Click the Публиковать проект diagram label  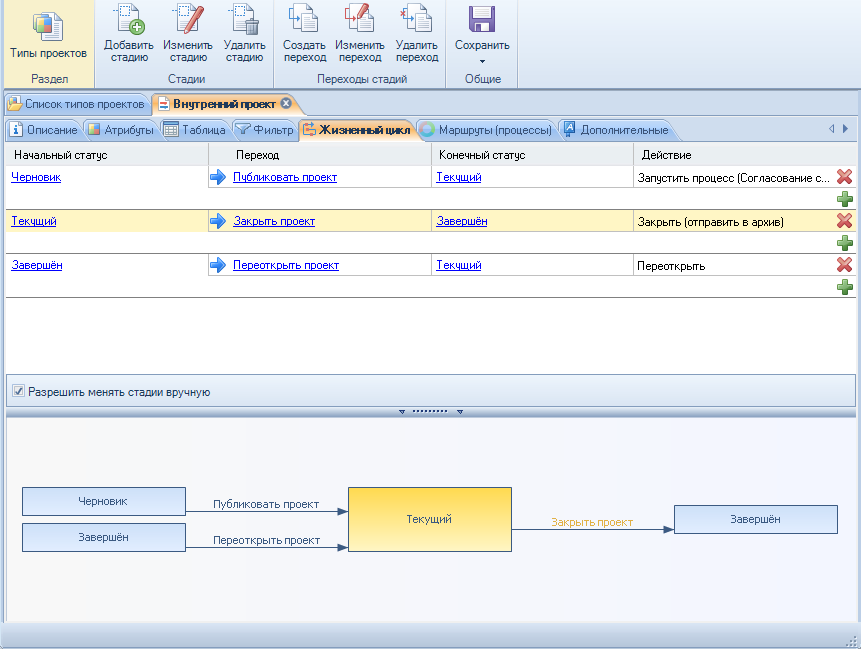point(266,504)
